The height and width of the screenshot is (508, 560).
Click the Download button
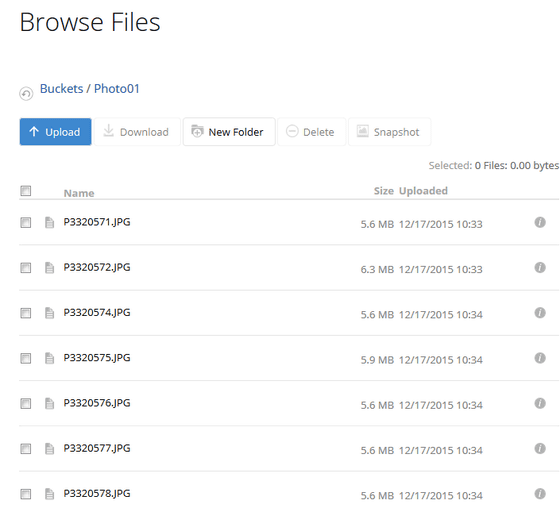tap(137, 132)
